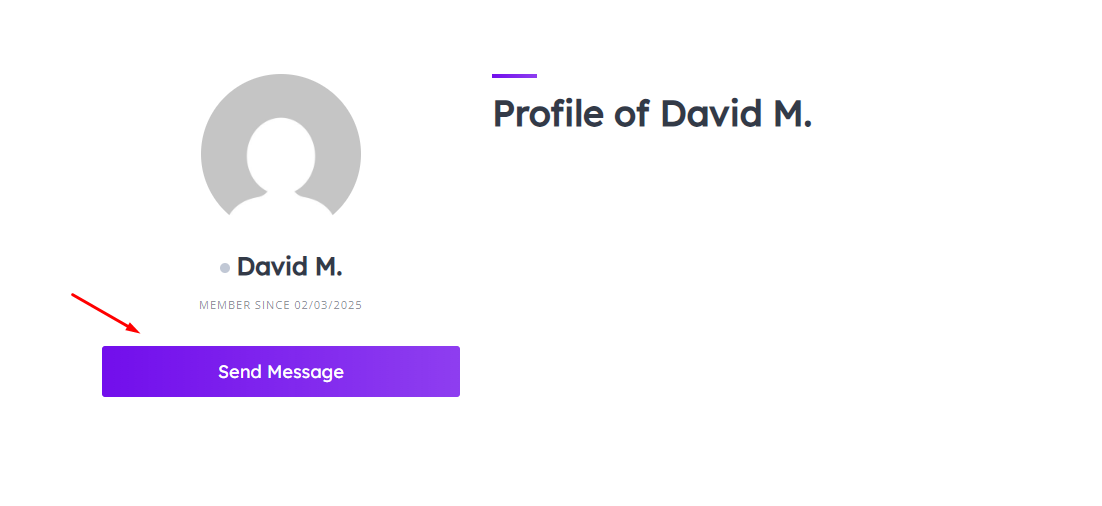Select the word Profile in the heading
This screenshot has width=1102, height=506.
click(x=548, y=113)
